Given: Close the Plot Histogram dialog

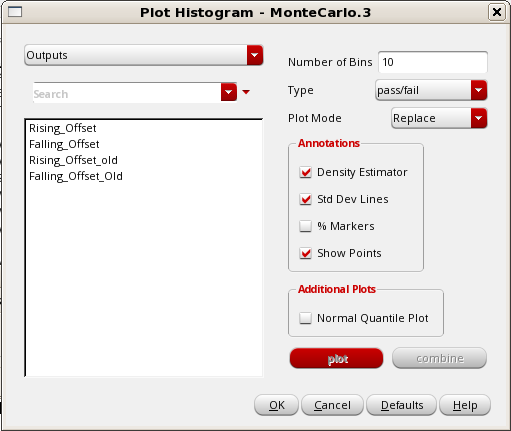Looking at the screenshot, I should click(496, 12).
